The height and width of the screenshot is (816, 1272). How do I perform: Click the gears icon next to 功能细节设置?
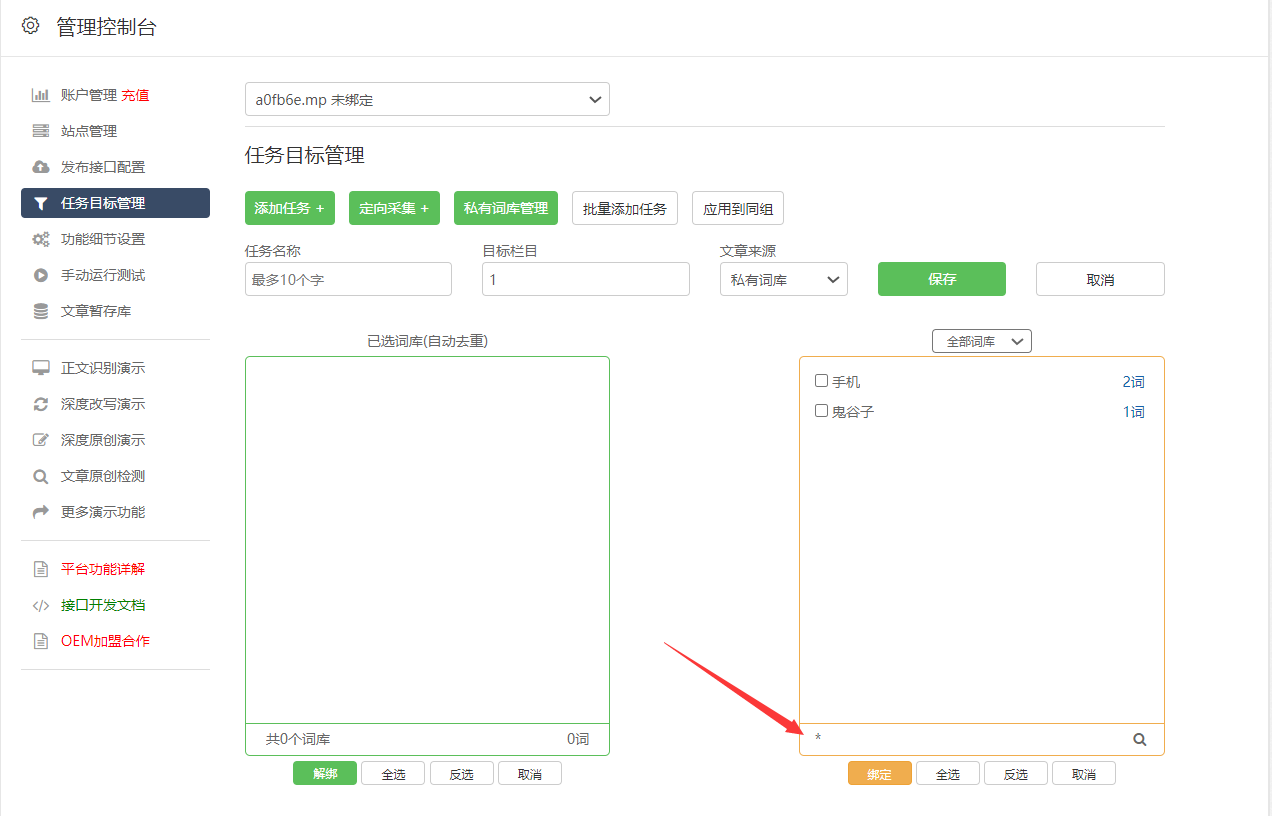point(41,239)
